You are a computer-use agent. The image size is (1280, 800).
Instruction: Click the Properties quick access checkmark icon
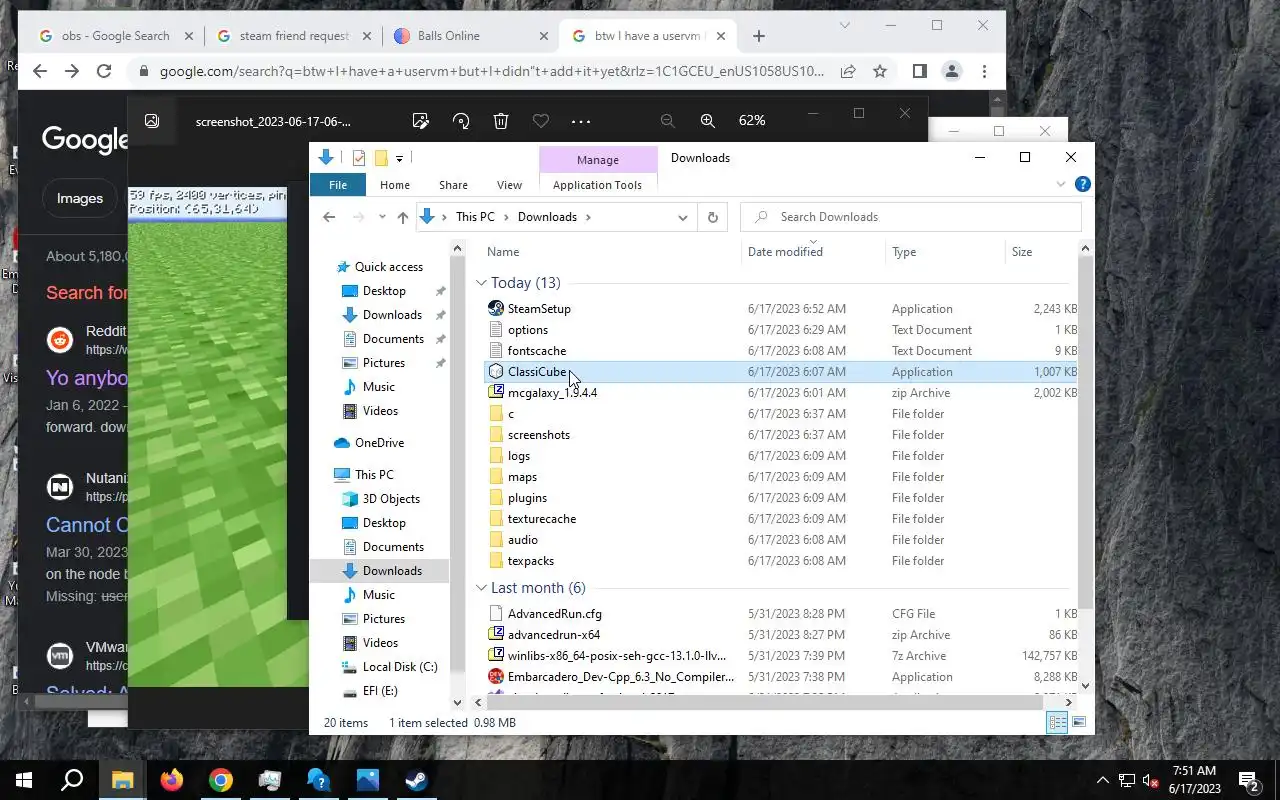[x=359, y=158]
